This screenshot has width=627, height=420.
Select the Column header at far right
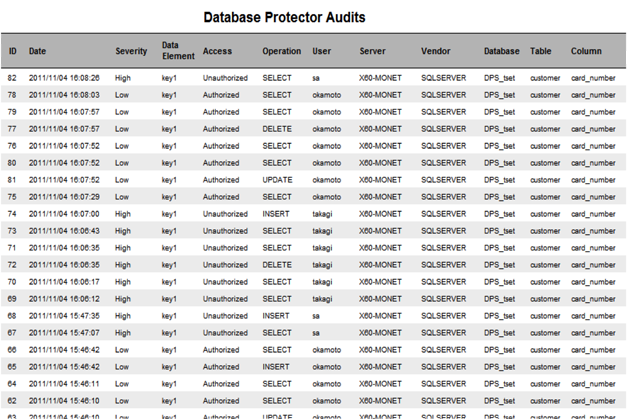pyautogui.click(x=586, y=50)
